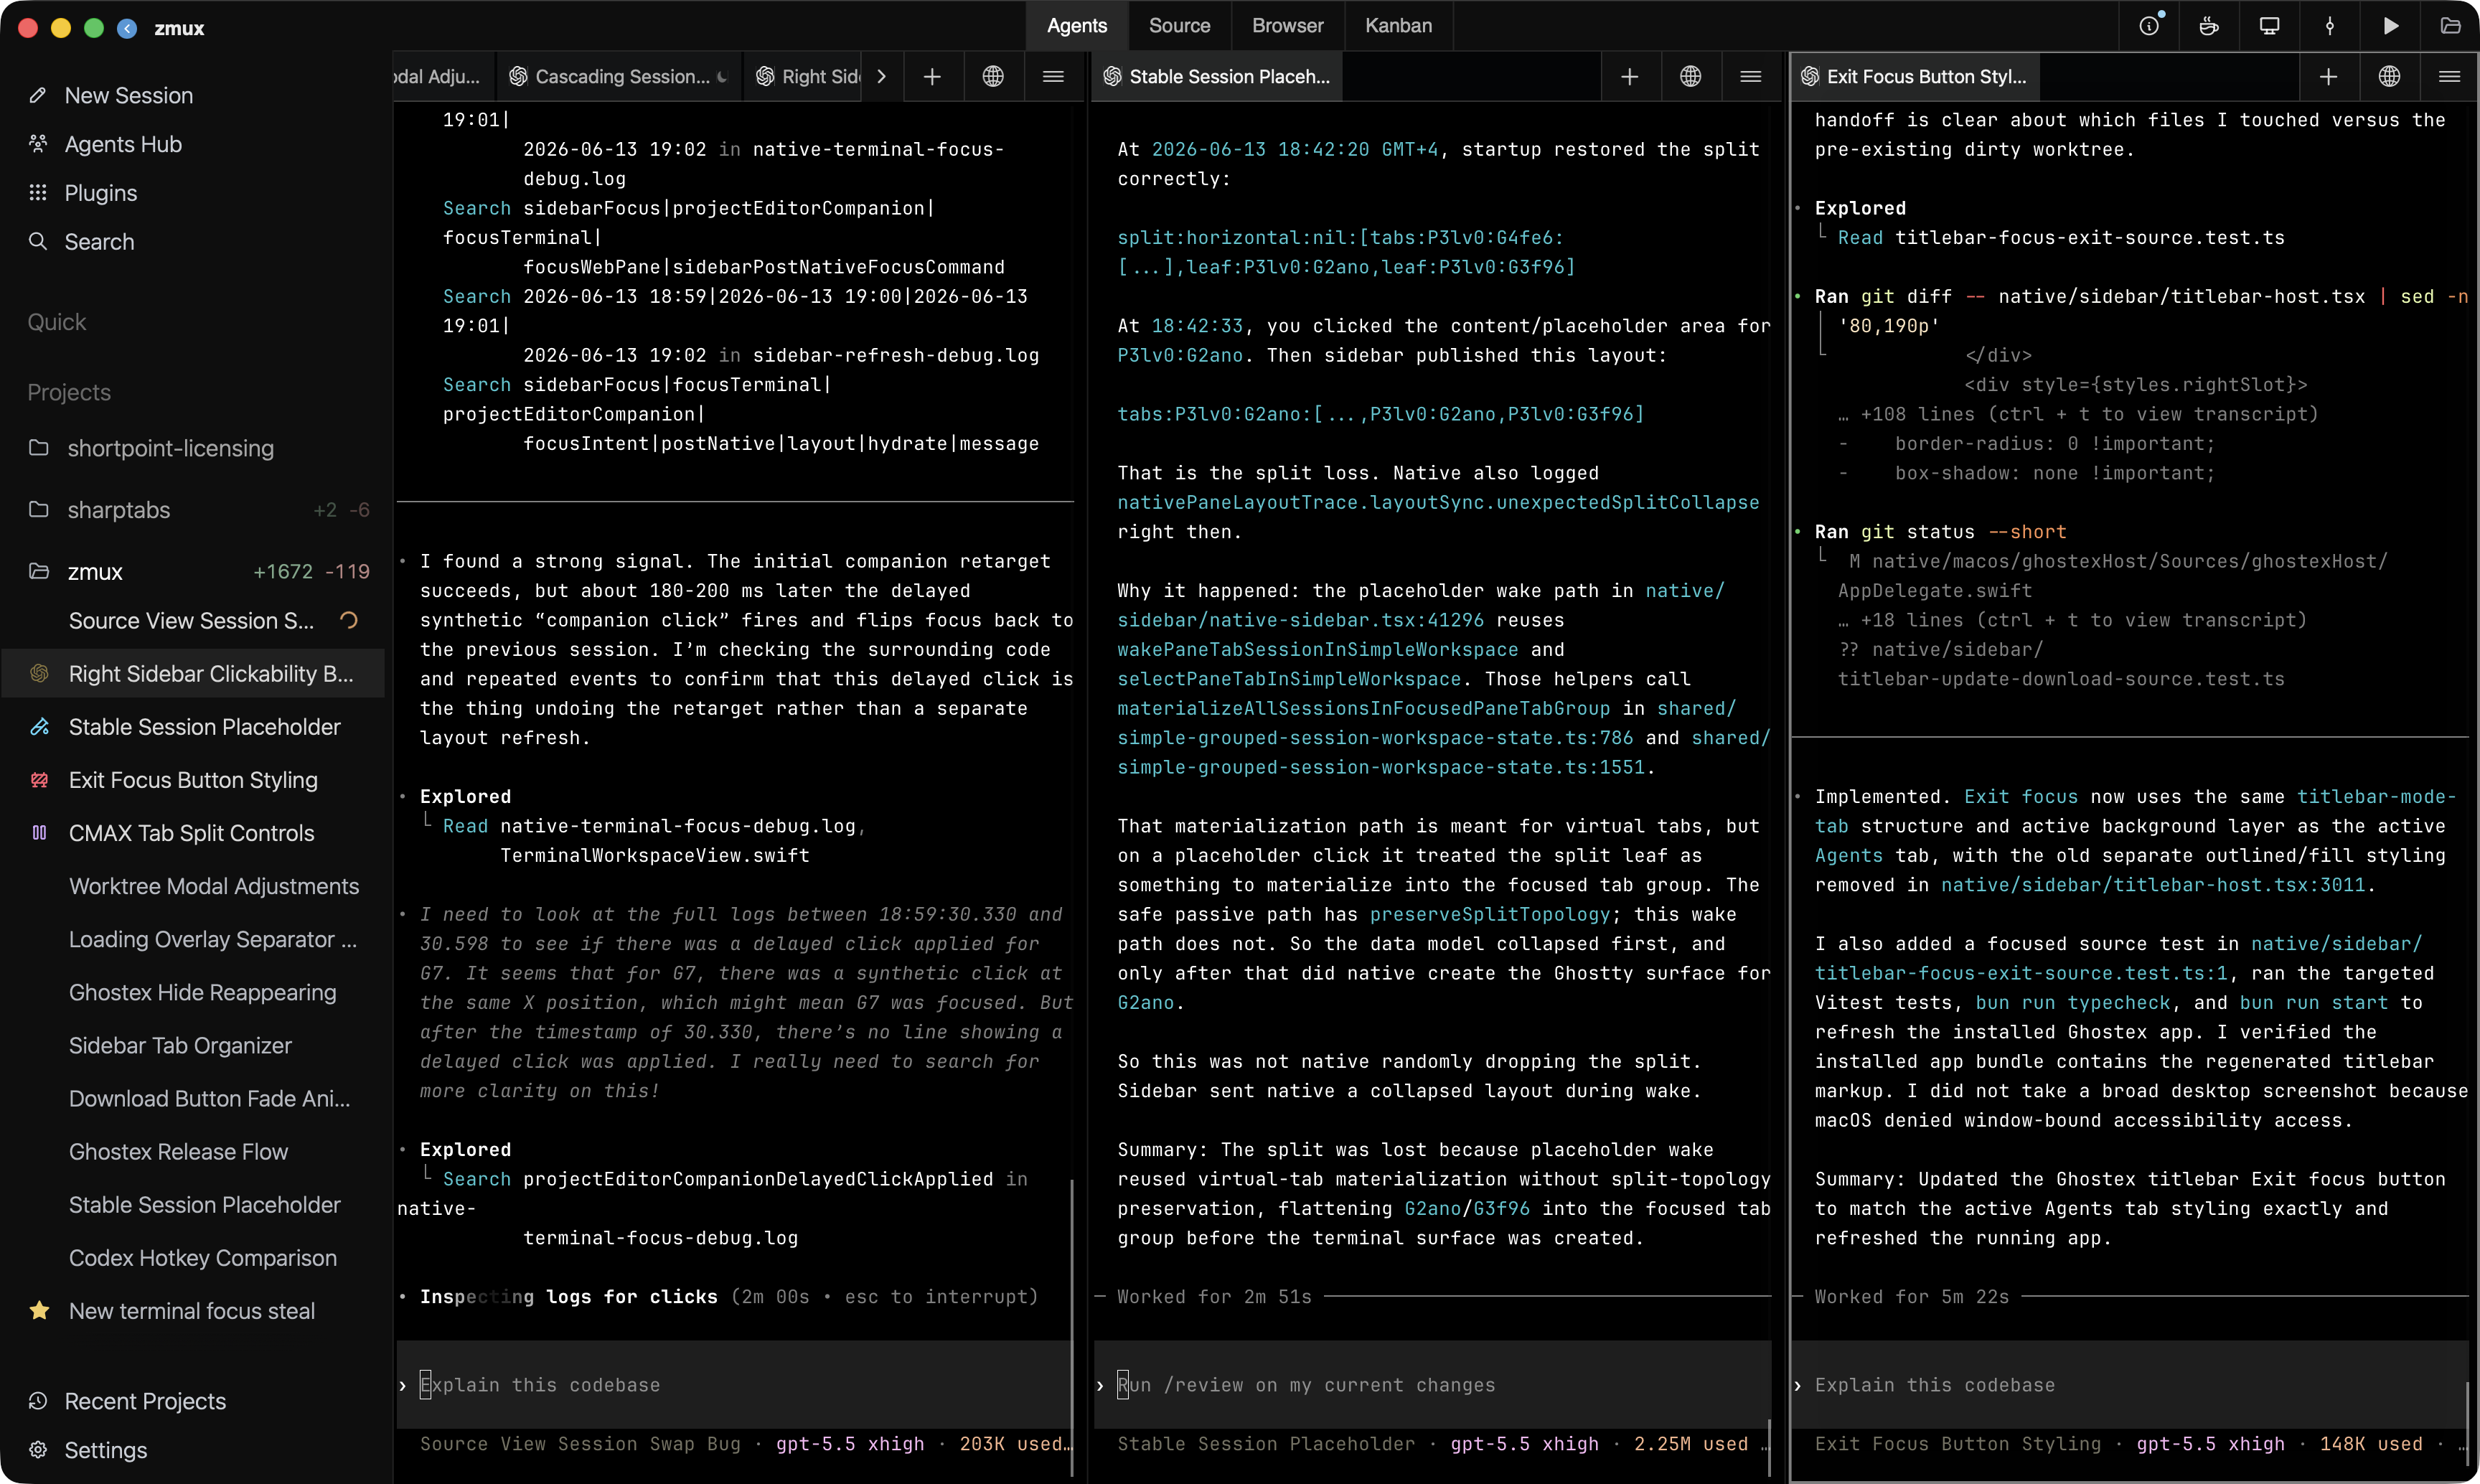Click the nativePaneLayoutTrace.layoutSync.unexpectedSplitCollapse link
Screen dimensions: 2480x1484
pyautogui.click(x=1438, y=502)
